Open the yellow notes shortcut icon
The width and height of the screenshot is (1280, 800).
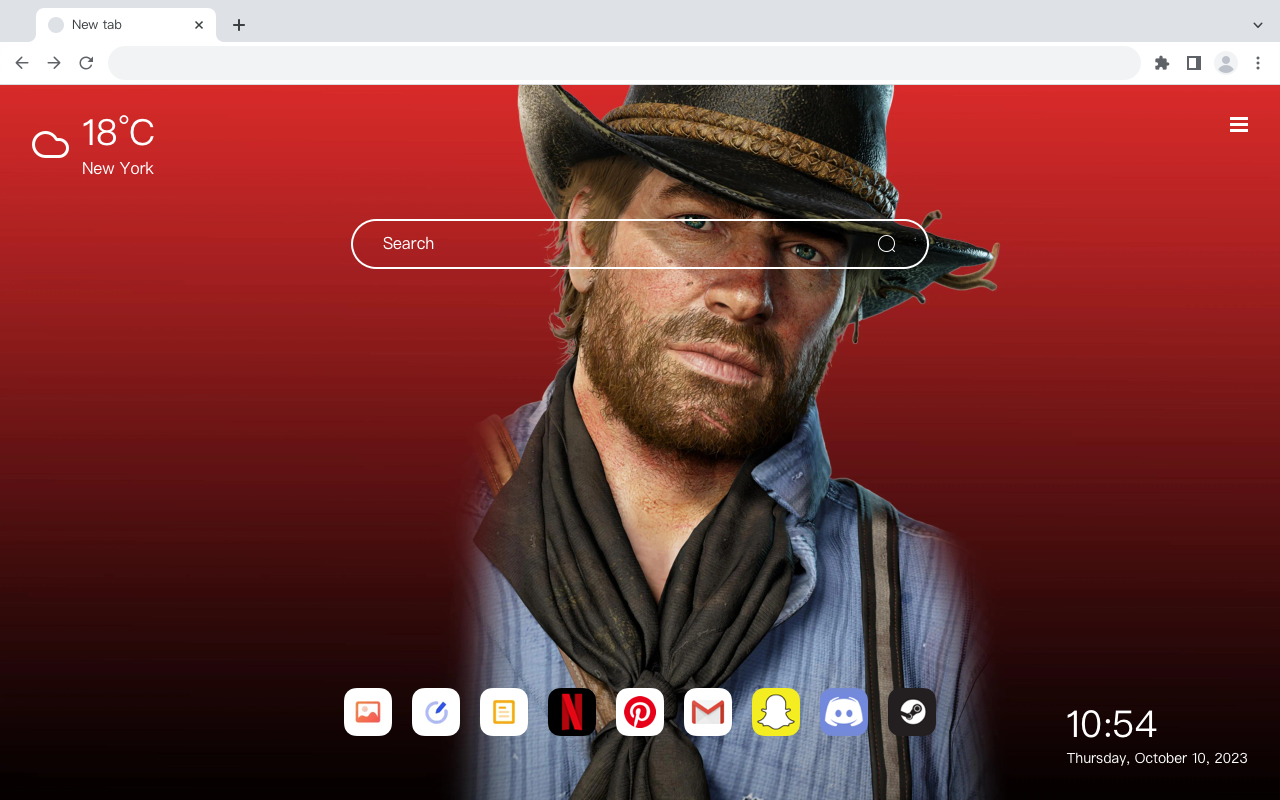click(504, 712)
